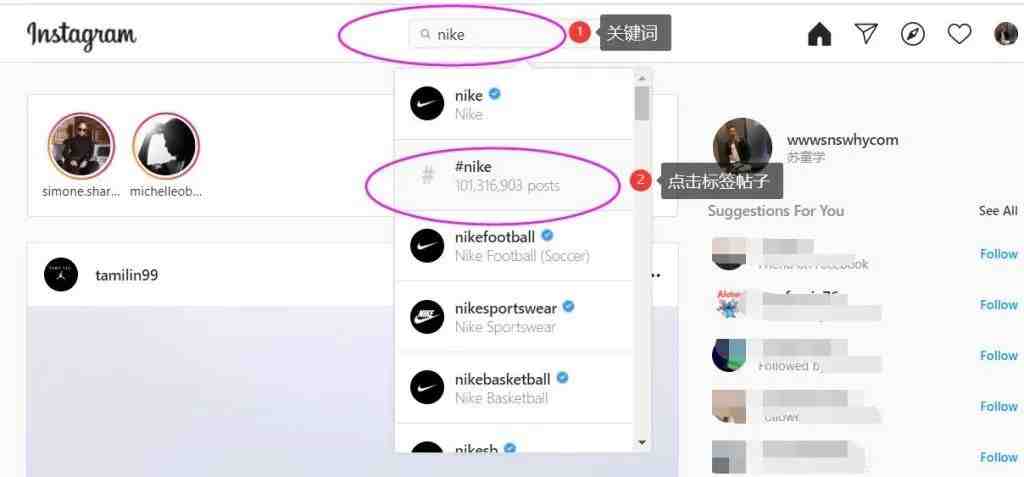The width and height of the screenshot is (1024, 477).
Task: Open Direct messages paper plane icon
Action: (866, 34)
